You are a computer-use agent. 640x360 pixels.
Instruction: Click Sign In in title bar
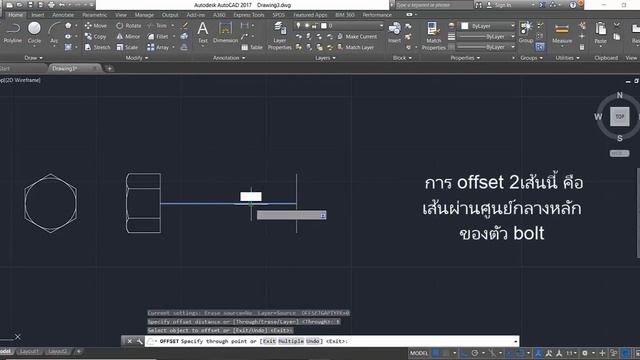click(x=499, y=5)
